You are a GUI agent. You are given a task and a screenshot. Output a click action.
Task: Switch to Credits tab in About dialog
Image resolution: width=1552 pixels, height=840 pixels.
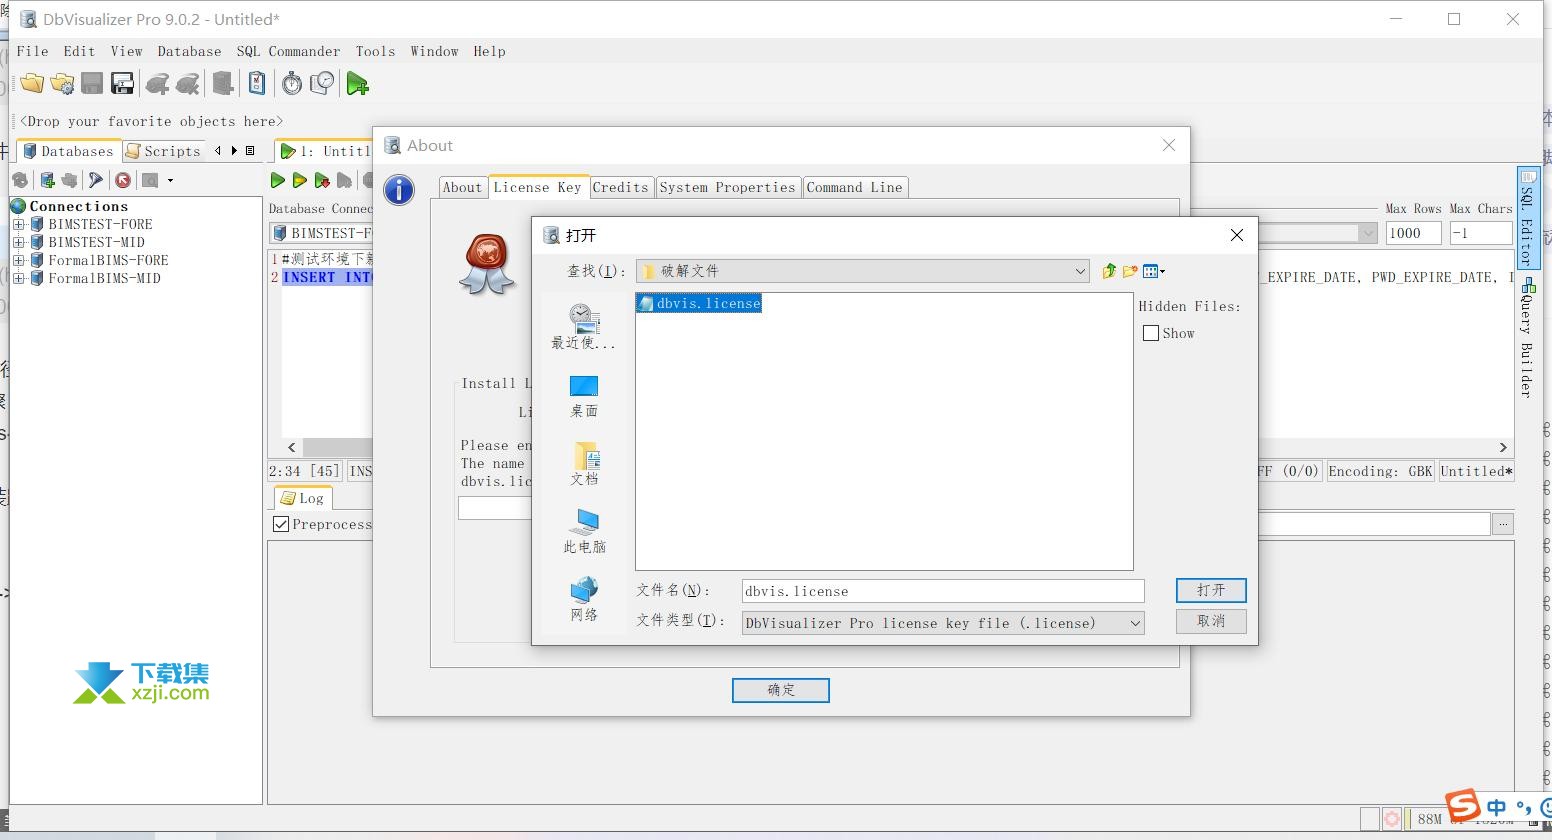(620, 187)
